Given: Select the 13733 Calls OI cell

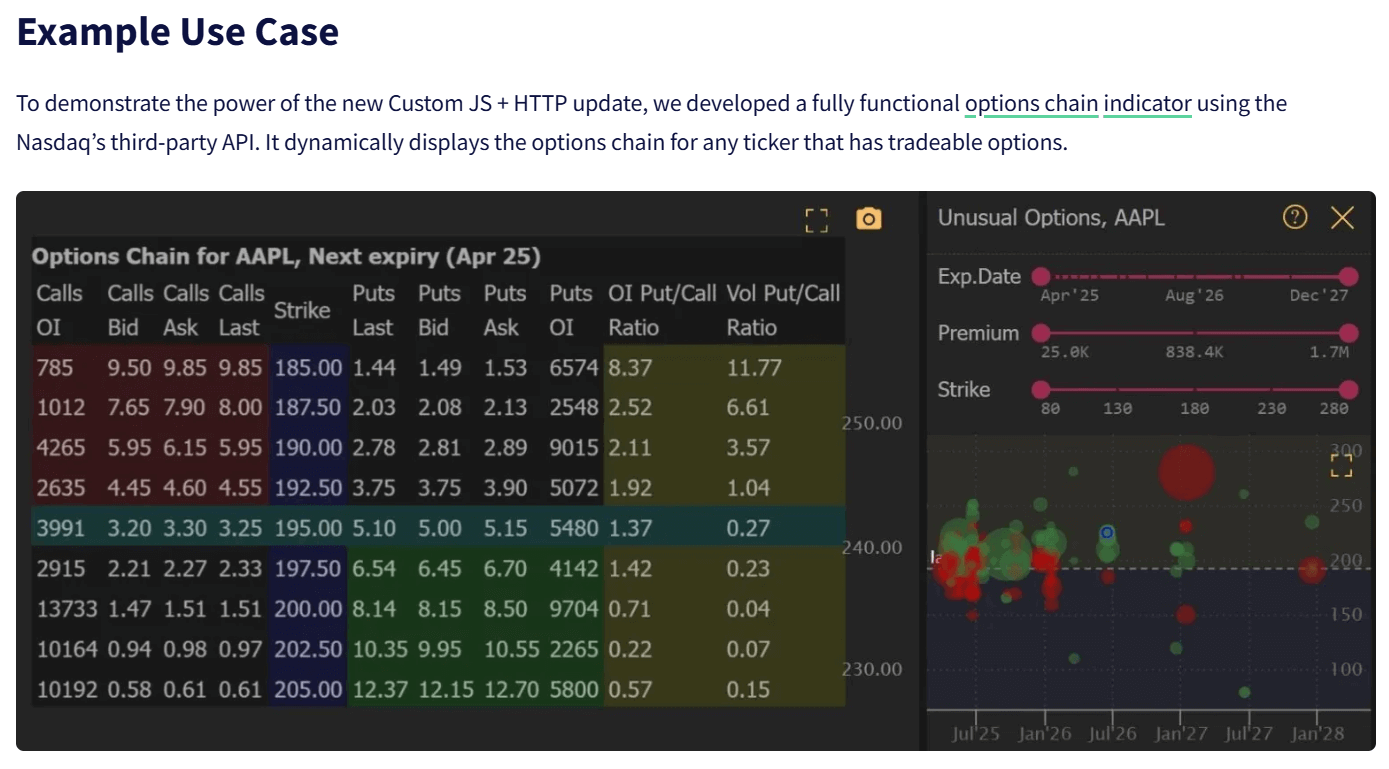Looking at the screenshot, I should pos(68,609).
